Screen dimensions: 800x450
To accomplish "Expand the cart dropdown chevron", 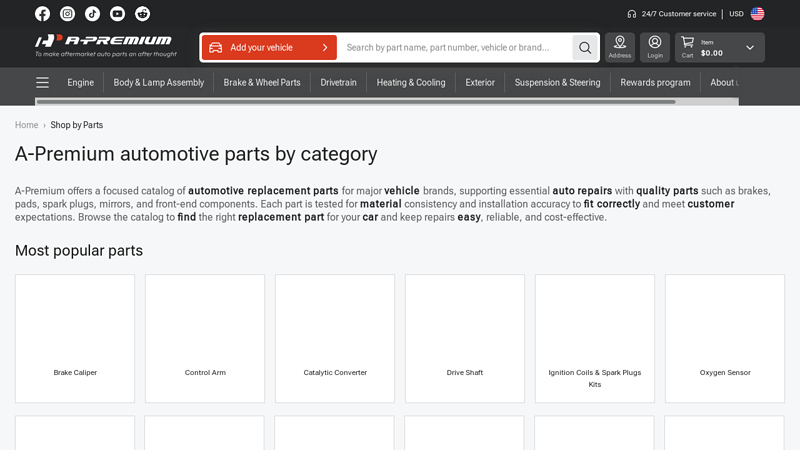I will pyautogui.click(x=750, y=47).
